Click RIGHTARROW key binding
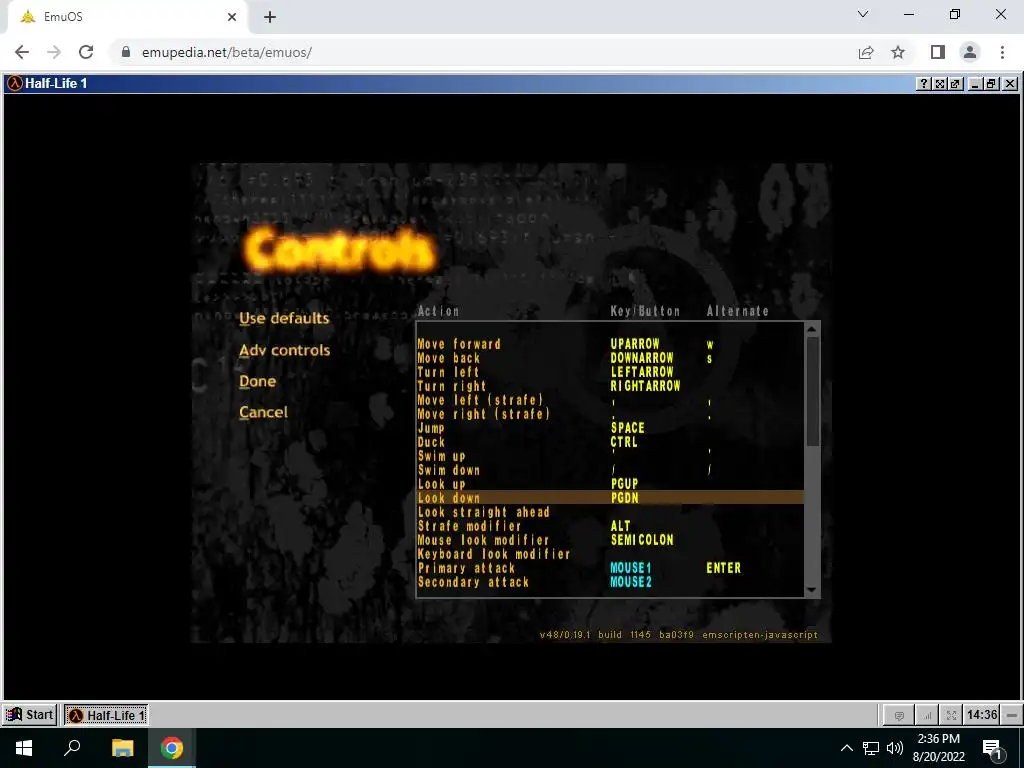The width and height of the screenshot is (1024, 768). point(645,386)
